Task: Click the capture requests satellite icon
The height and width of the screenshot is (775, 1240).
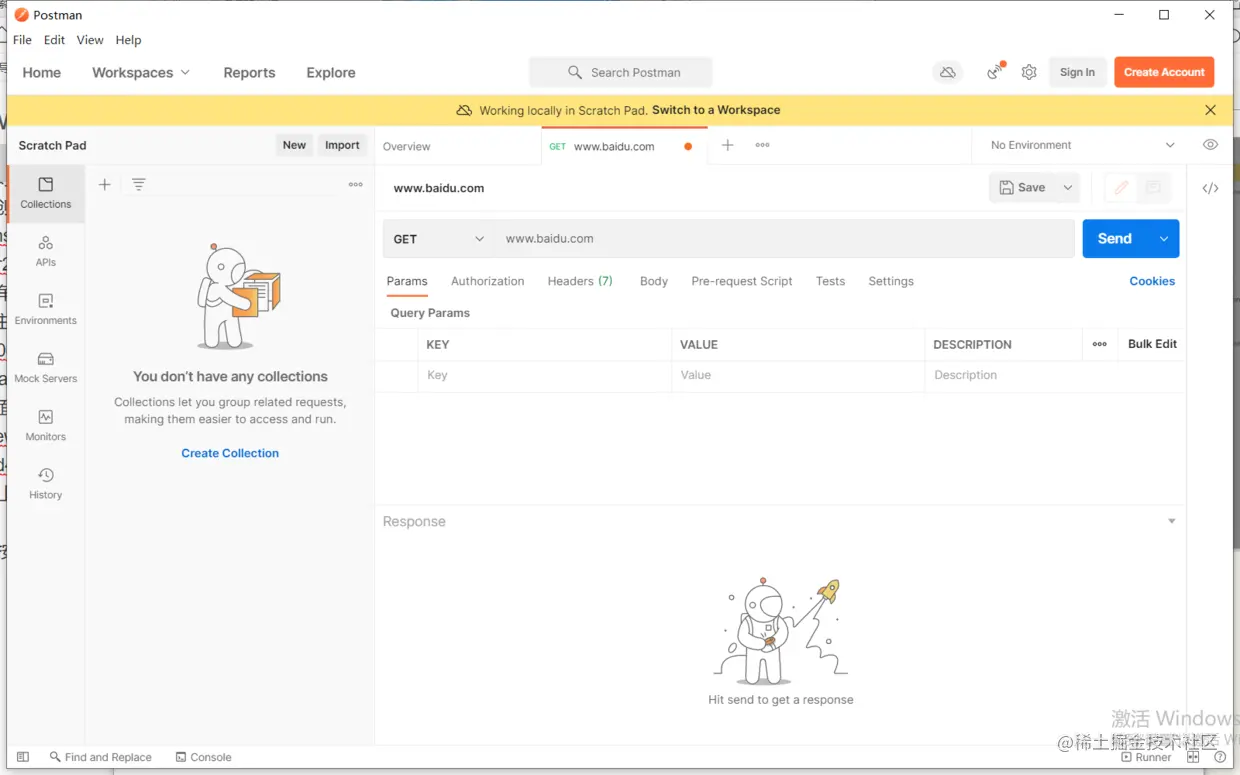Action: [995, 71]
